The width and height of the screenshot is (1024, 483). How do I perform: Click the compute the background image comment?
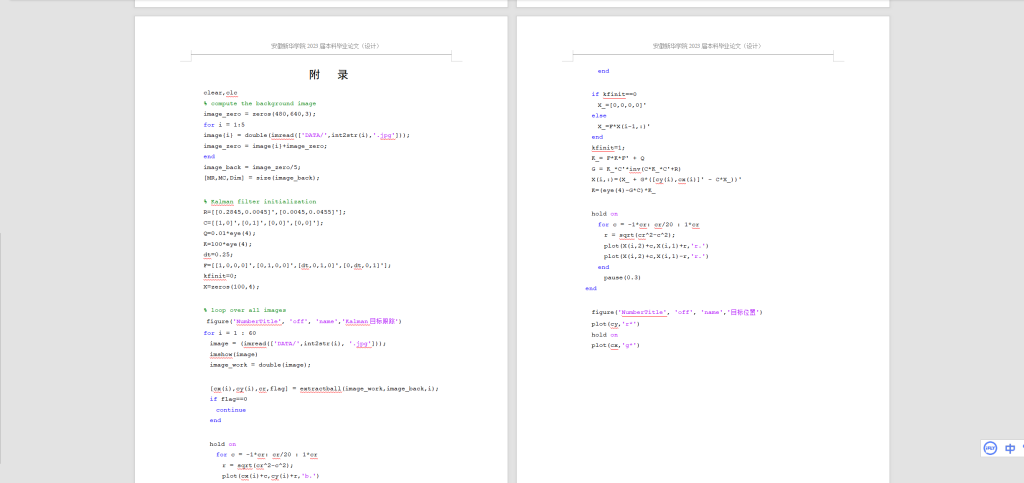point(262,103)
